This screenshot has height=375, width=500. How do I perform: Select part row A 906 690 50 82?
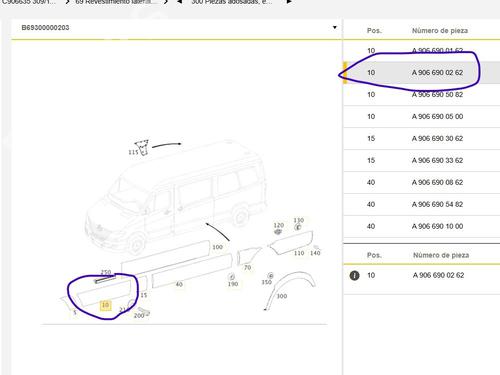click(x=422, y=94)
